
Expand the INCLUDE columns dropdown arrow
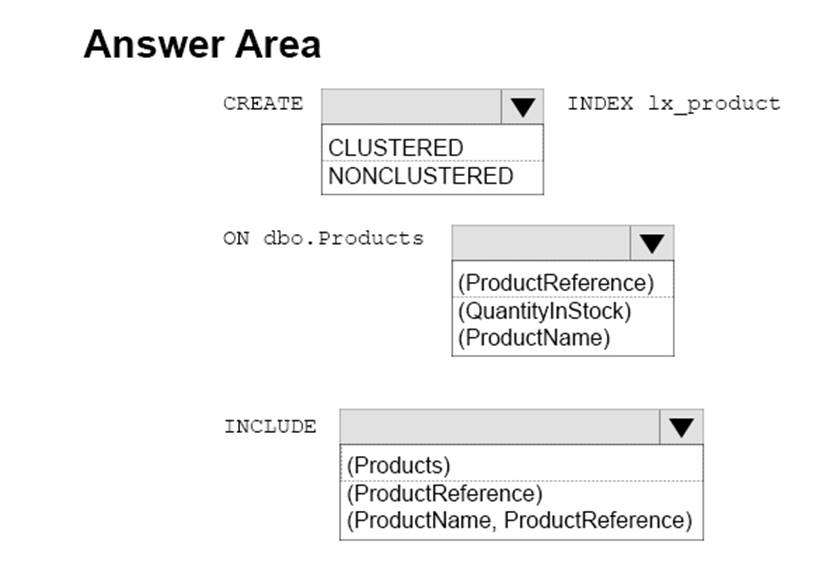click(x=681, y=427)
